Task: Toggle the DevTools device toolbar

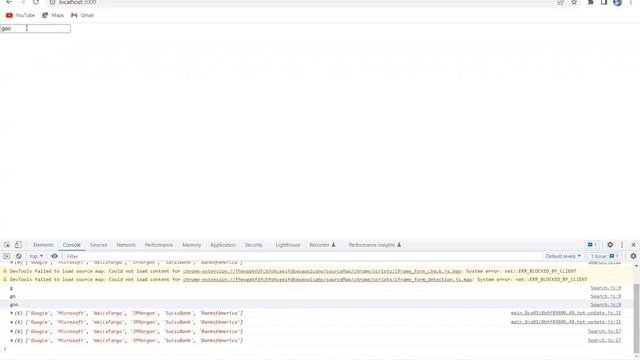Action: pos(18,245)
